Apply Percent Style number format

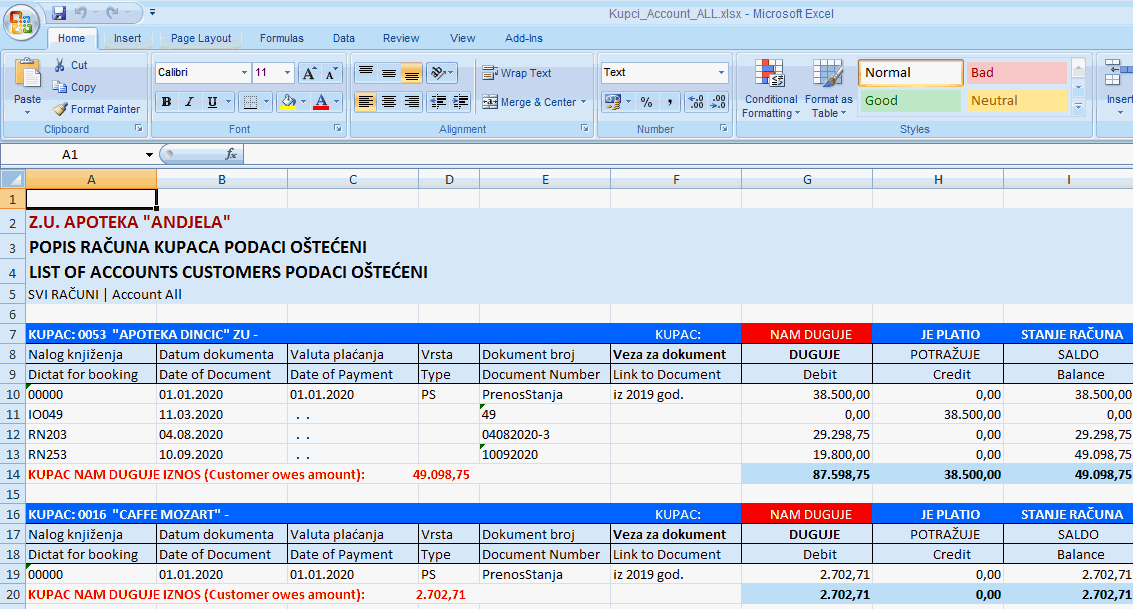pyautogui.click(x=646, y=102)
